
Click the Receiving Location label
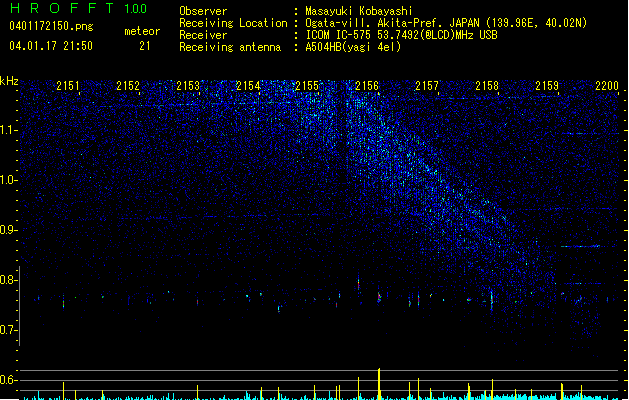[x=233, y=23]
